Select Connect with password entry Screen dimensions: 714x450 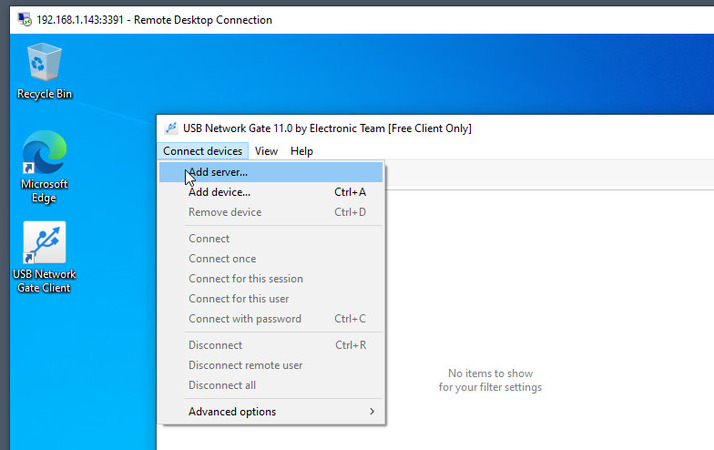point(271,319)
